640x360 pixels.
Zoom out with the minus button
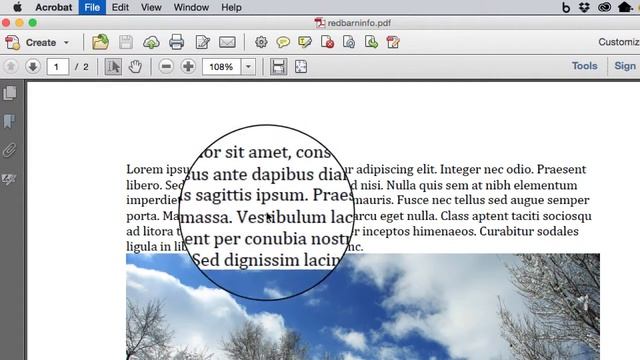click(x=166, y=67)
